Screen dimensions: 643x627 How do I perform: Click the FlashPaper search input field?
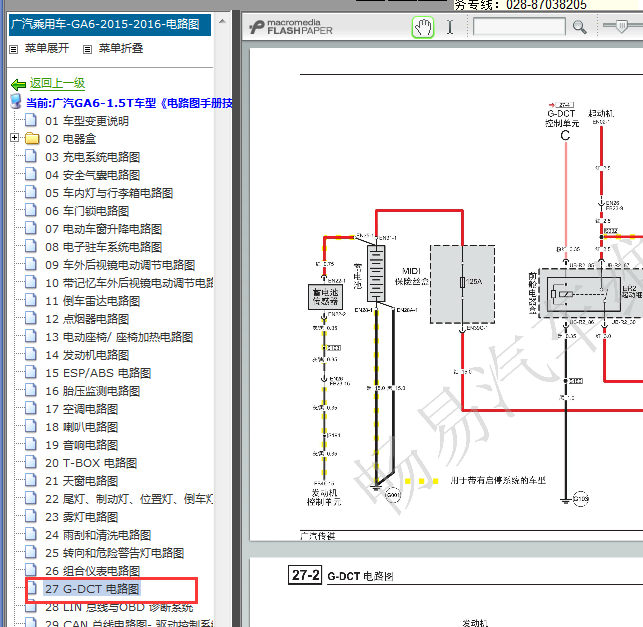(519, 27)
